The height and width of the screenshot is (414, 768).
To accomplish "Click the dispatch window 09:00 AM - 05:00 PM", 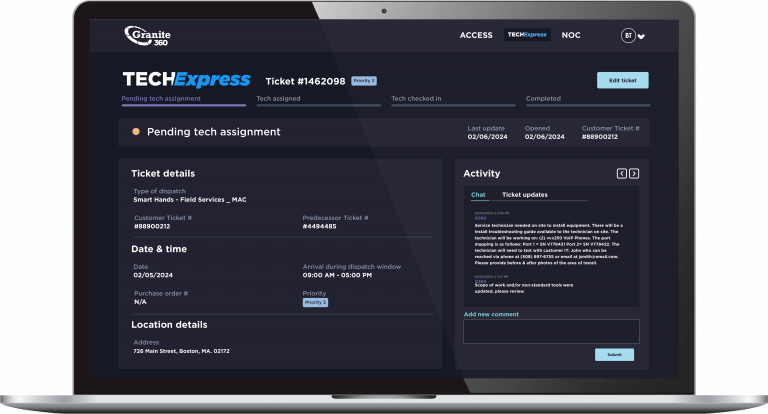I will 337,275.
